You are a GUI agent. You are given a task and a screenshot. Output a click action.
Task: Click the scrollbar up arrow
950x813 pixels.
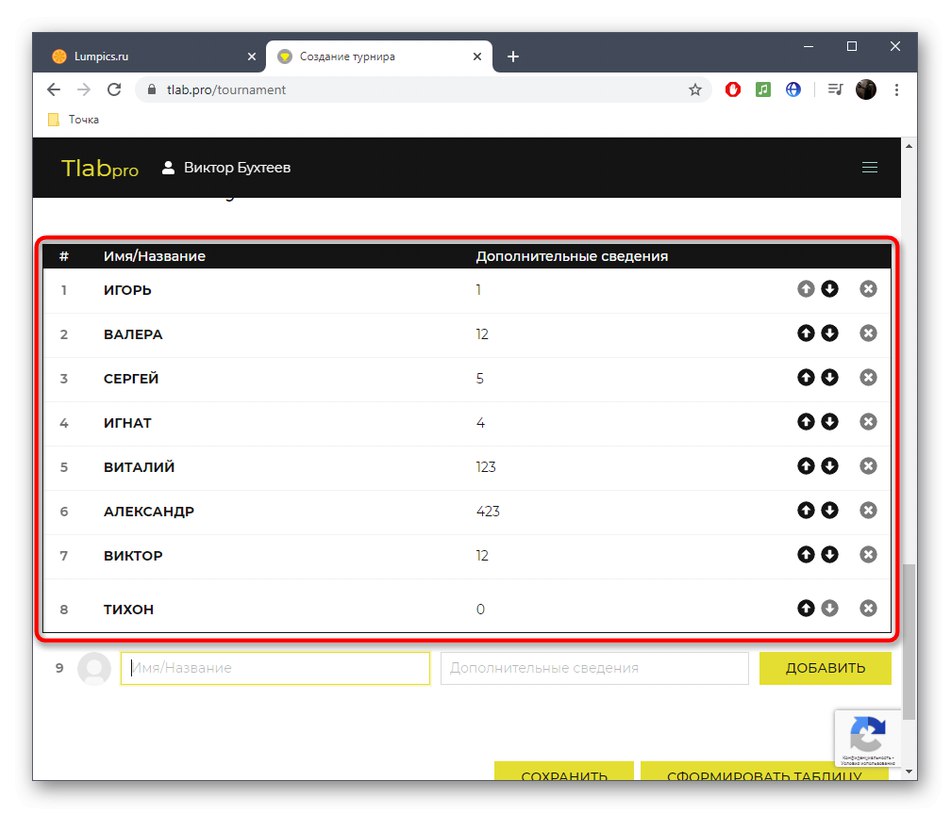[x=908, y=146]
